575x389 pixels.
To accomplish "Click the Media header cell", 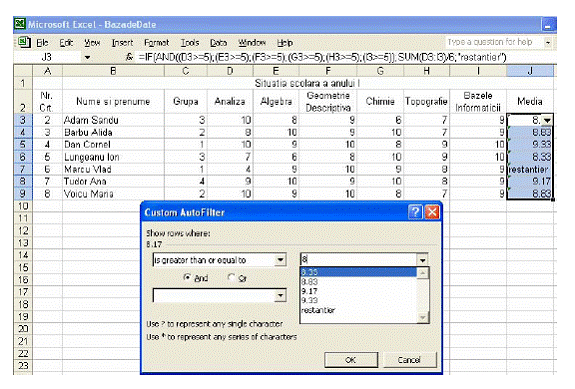I will pos(530,101).
